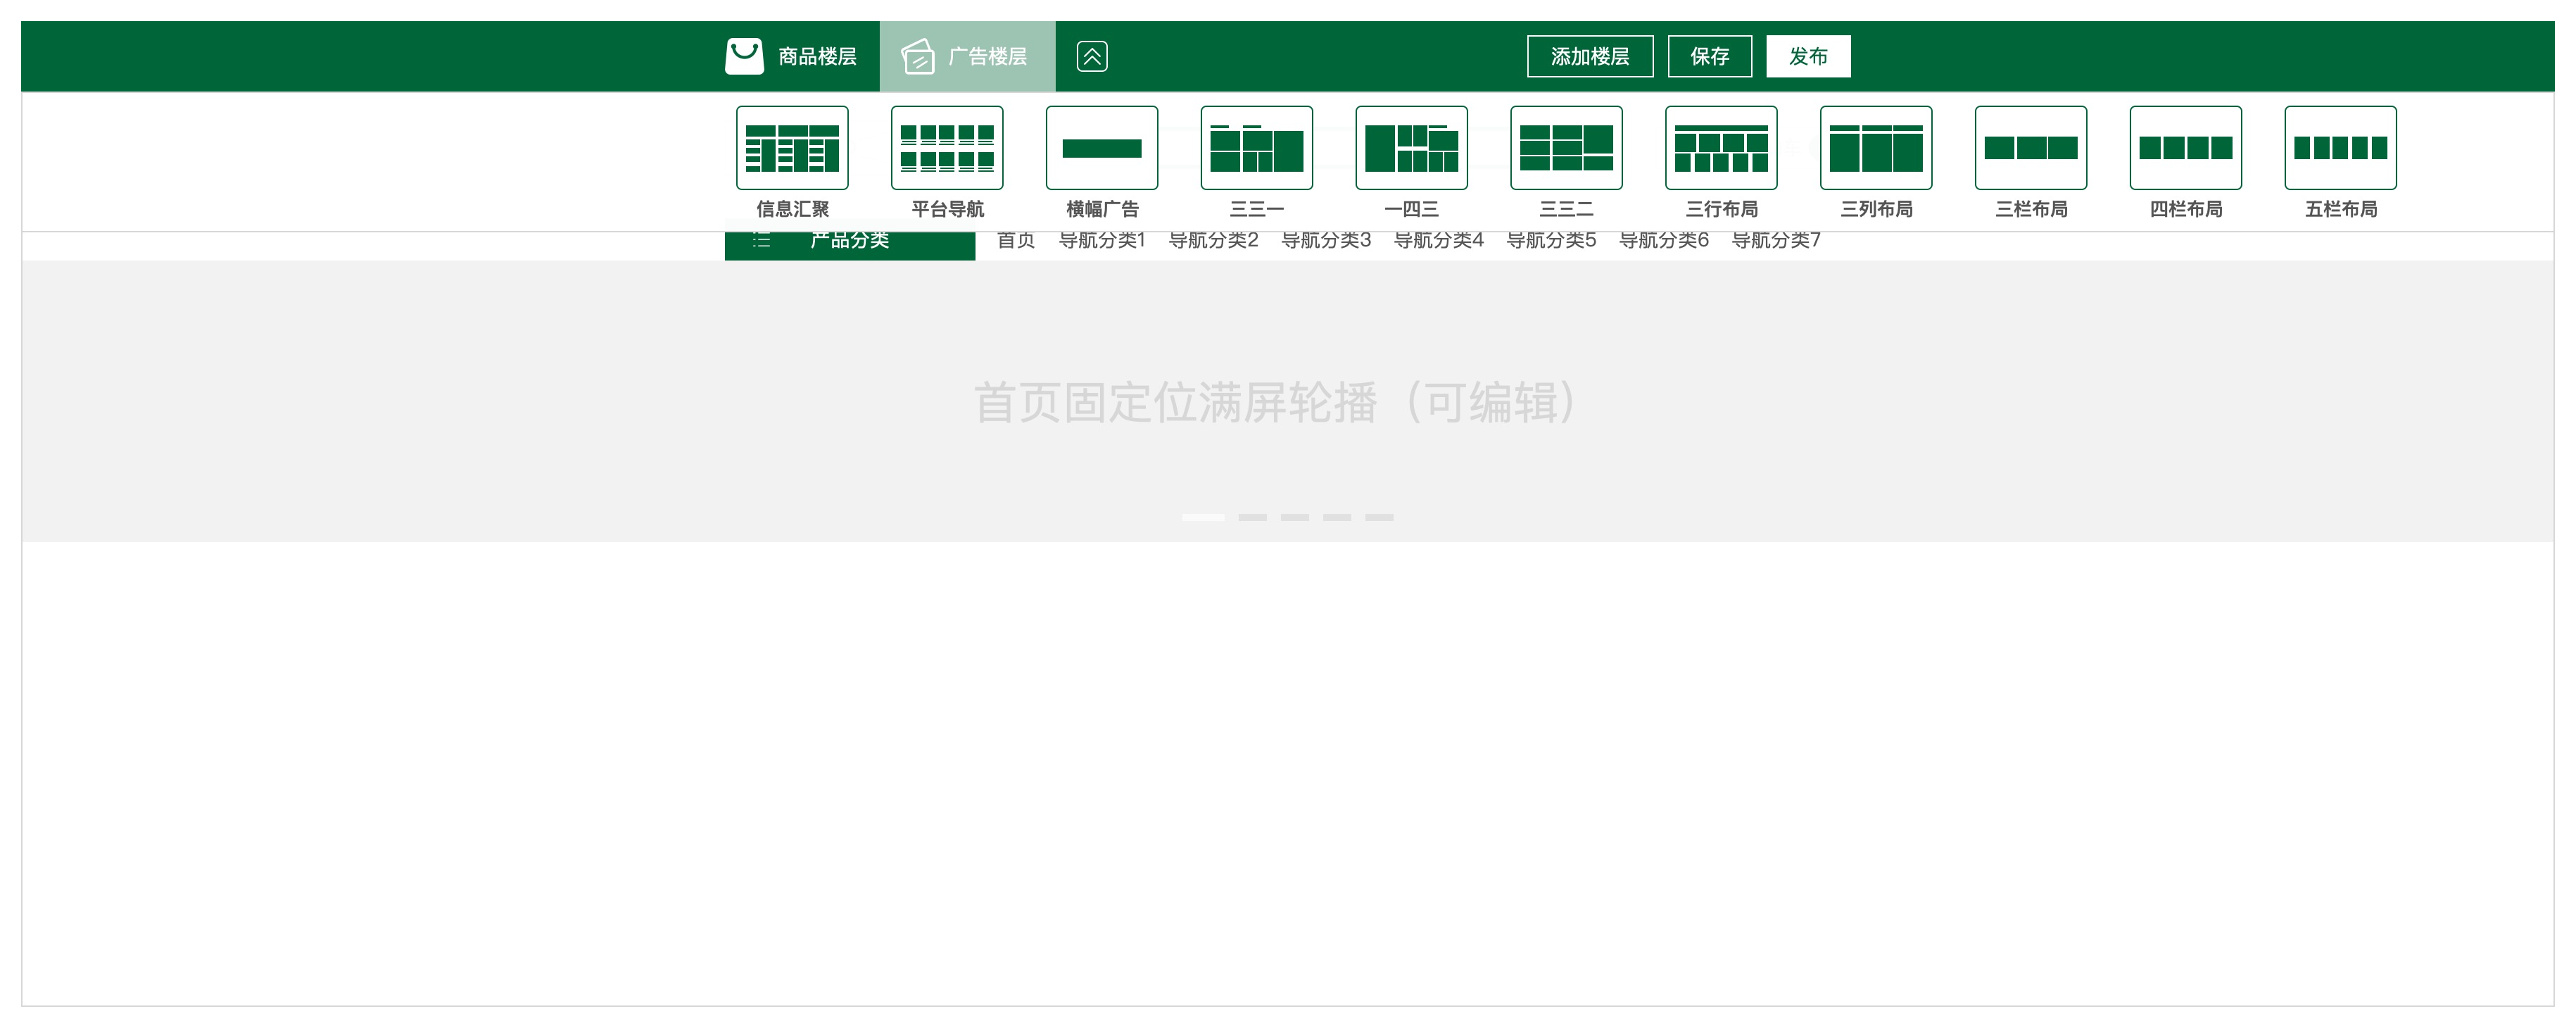The image size is (2576, 1028).
Task: Select the fifth carousel indicator dash
Action: [1380, 517]
